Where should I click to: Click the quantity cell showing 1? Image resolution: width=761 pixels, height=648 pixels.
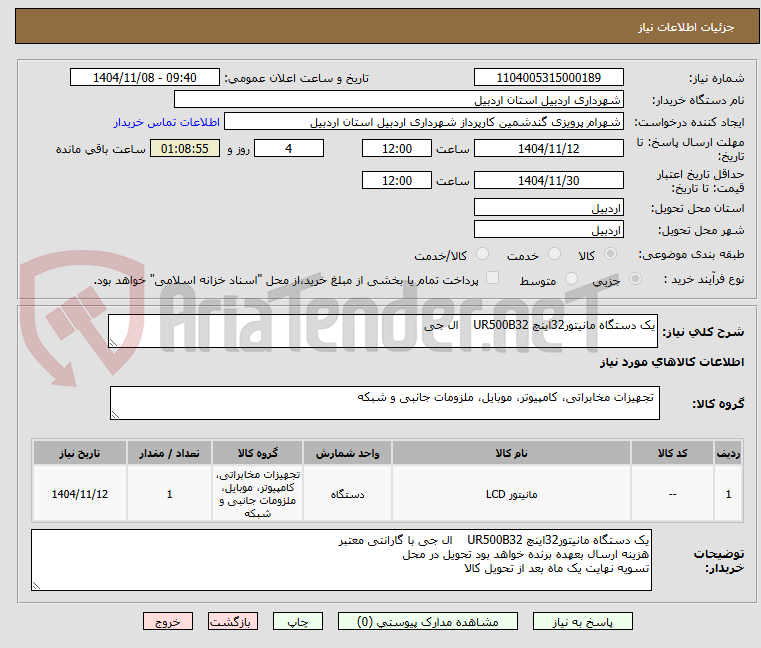(x=169, y=494)
